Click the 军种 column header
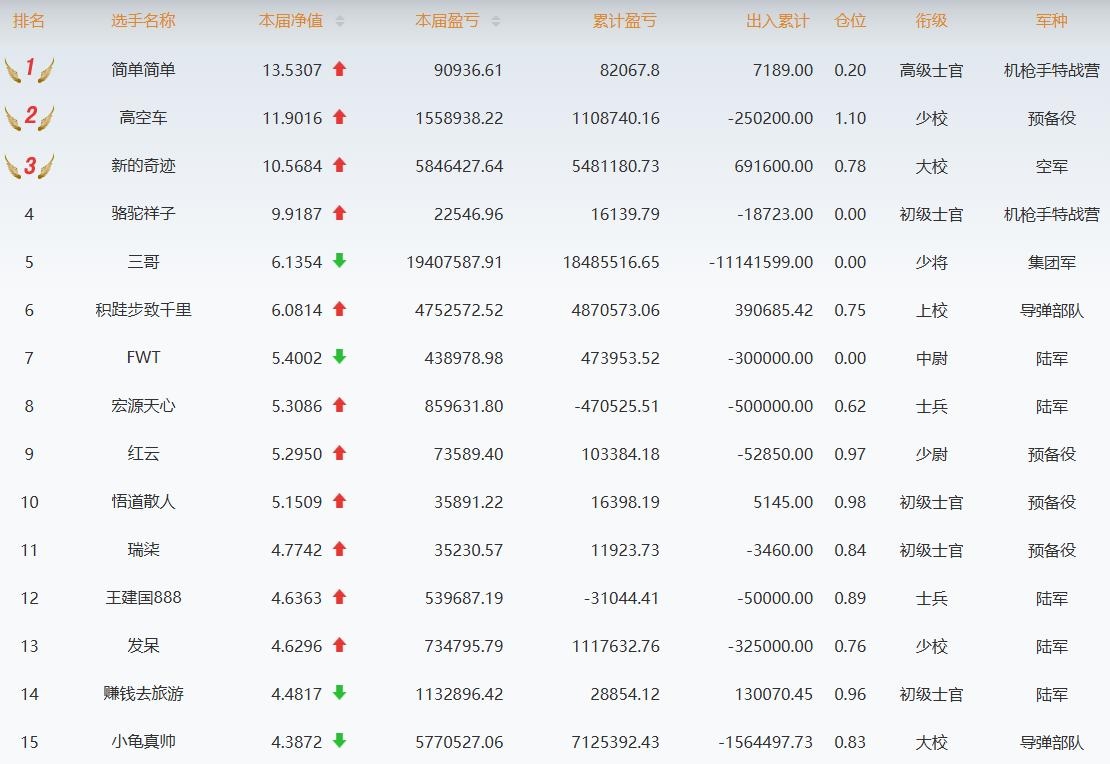 [1051, 21]
